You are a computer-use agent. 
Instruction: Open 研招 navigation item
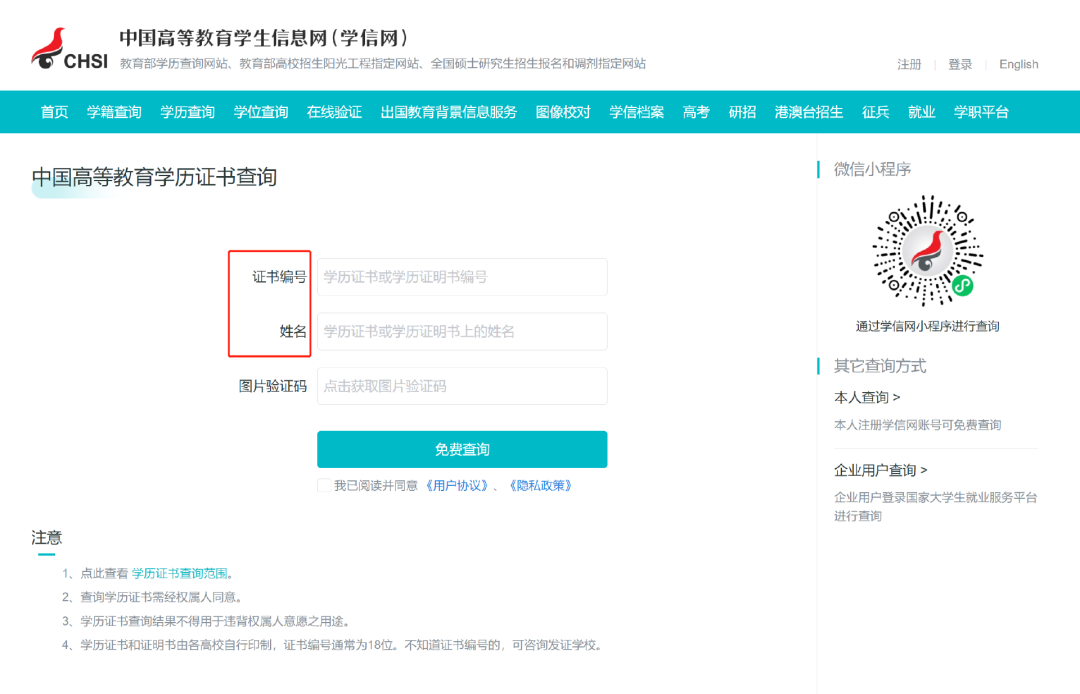(742, 112)
